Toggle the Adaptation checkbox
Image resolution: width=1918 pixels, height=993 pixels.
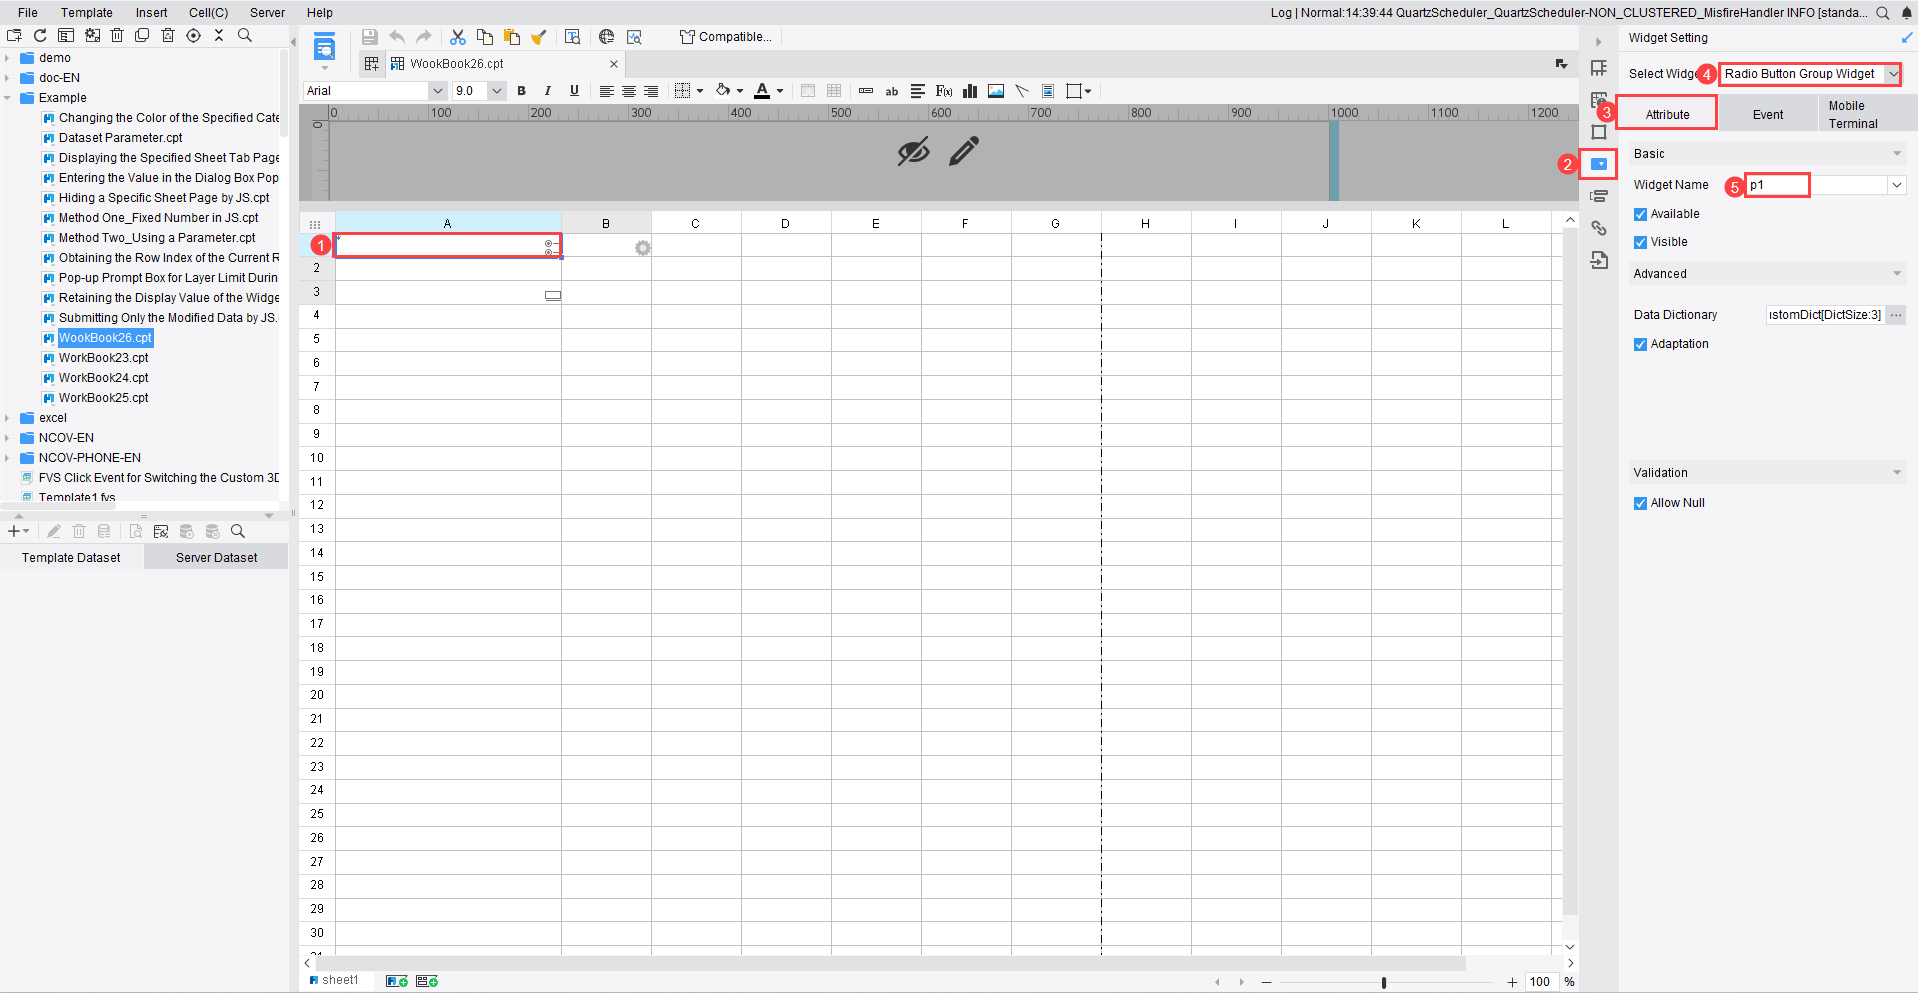1640,344
